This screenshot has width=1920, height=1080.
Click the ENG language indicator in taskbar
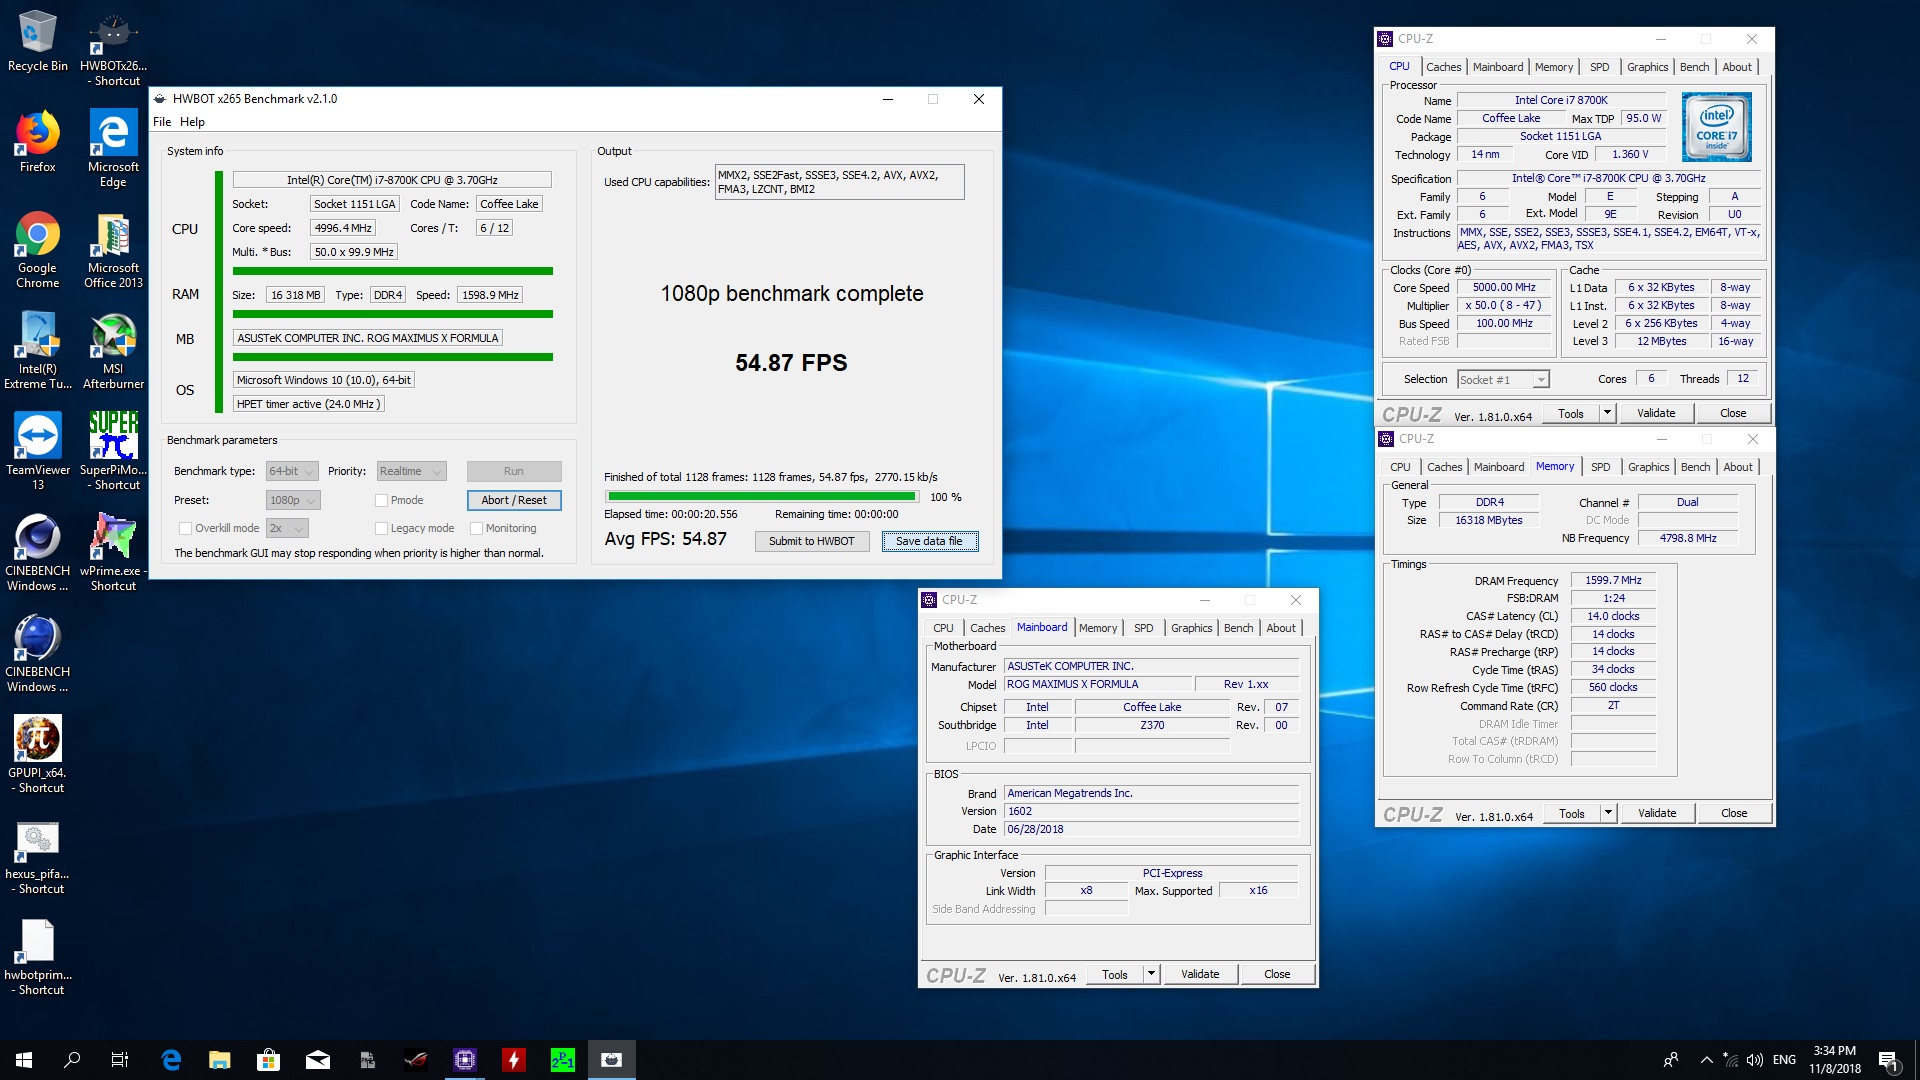click(1784, 1060)
